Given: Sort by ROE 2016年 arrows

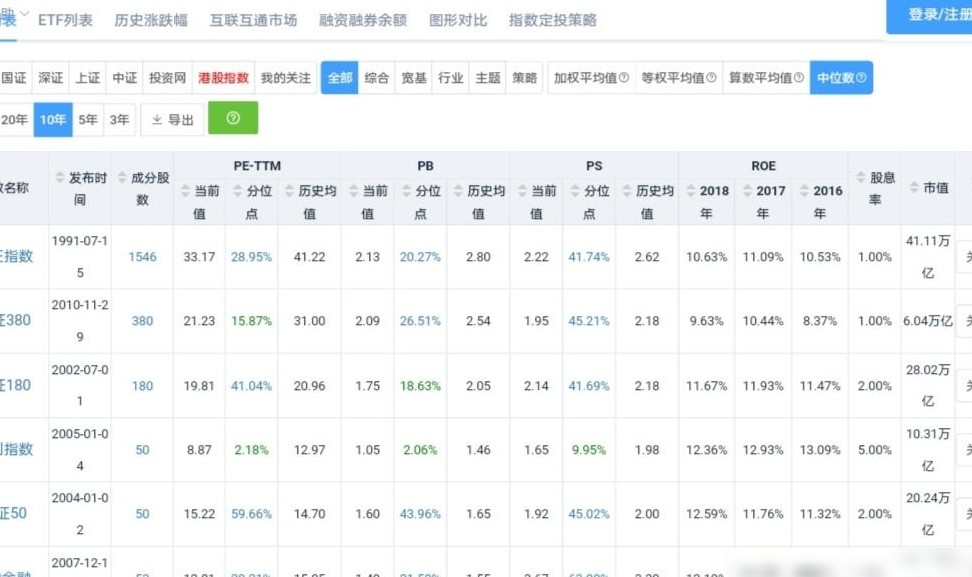Looking at the screenshot, I should [x=804, y=191].
